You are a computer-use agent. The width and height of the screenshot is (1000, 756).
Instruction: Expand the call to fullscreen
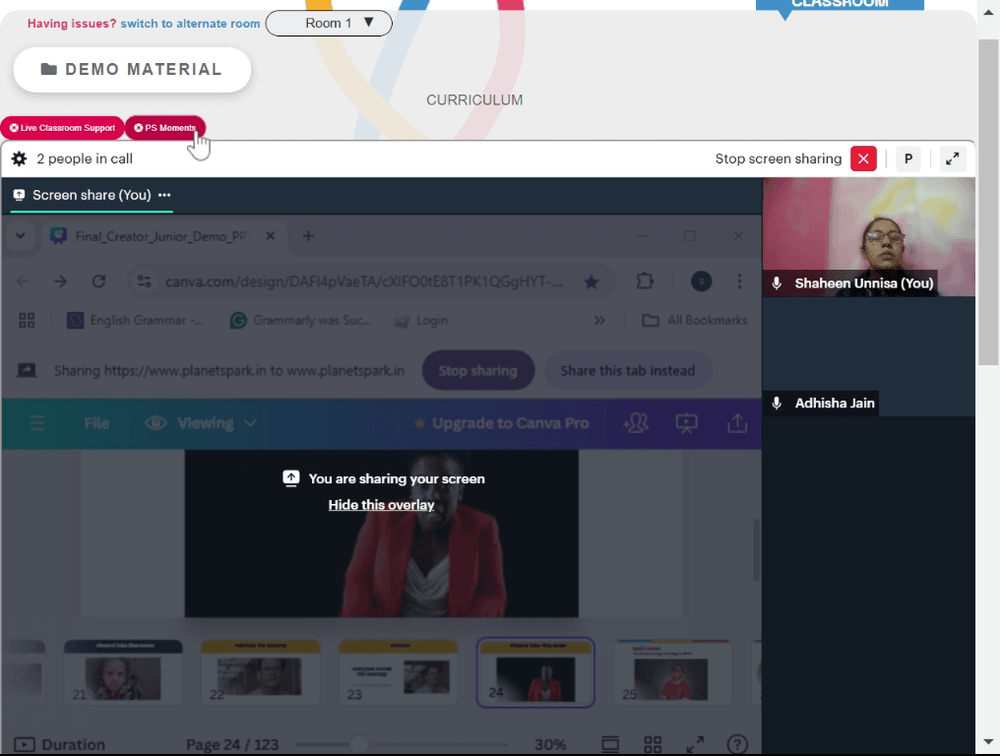click(952, 159)
